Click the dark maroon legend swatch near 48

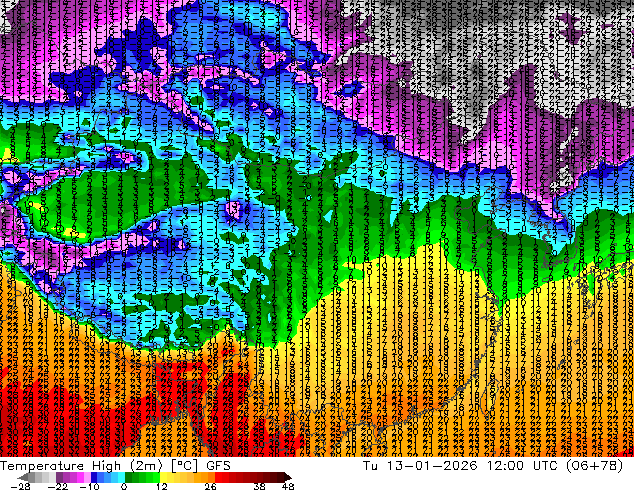click(280, 477)
